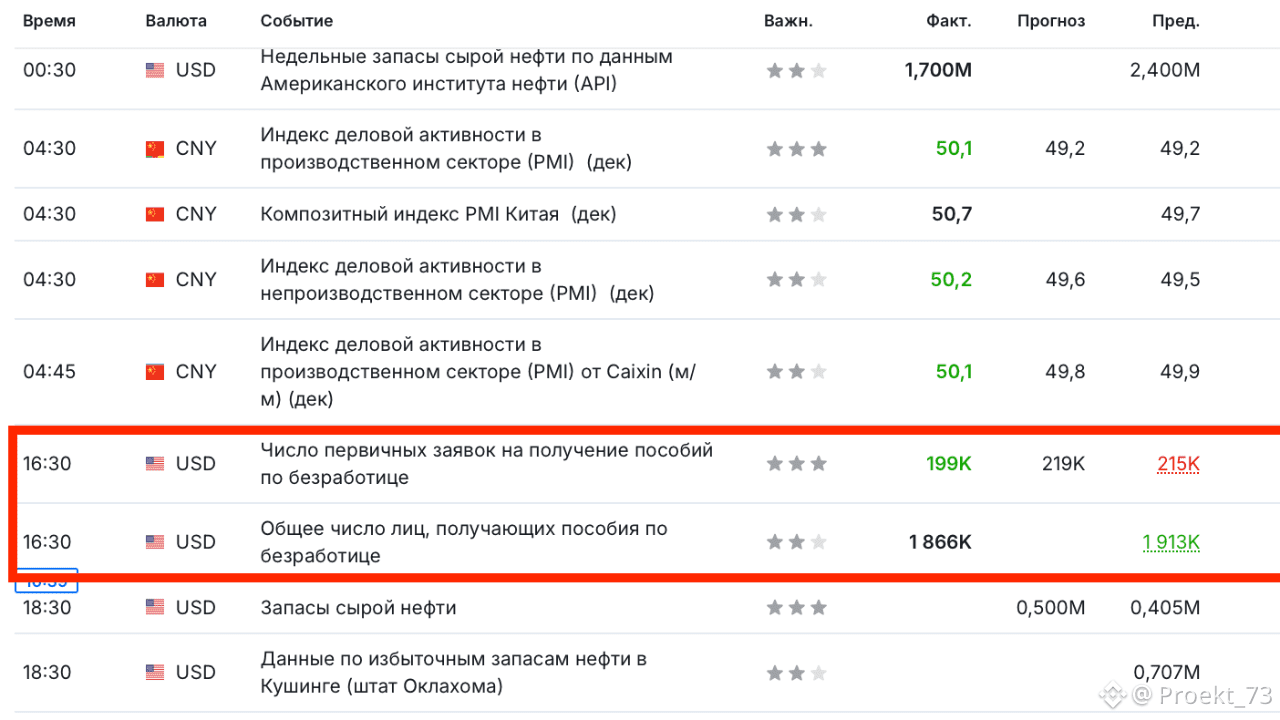The height and width of the screenshot is (720, 1280).
Task: Open event Число первичных заявок на получение пособий
Action: (487, 464)
